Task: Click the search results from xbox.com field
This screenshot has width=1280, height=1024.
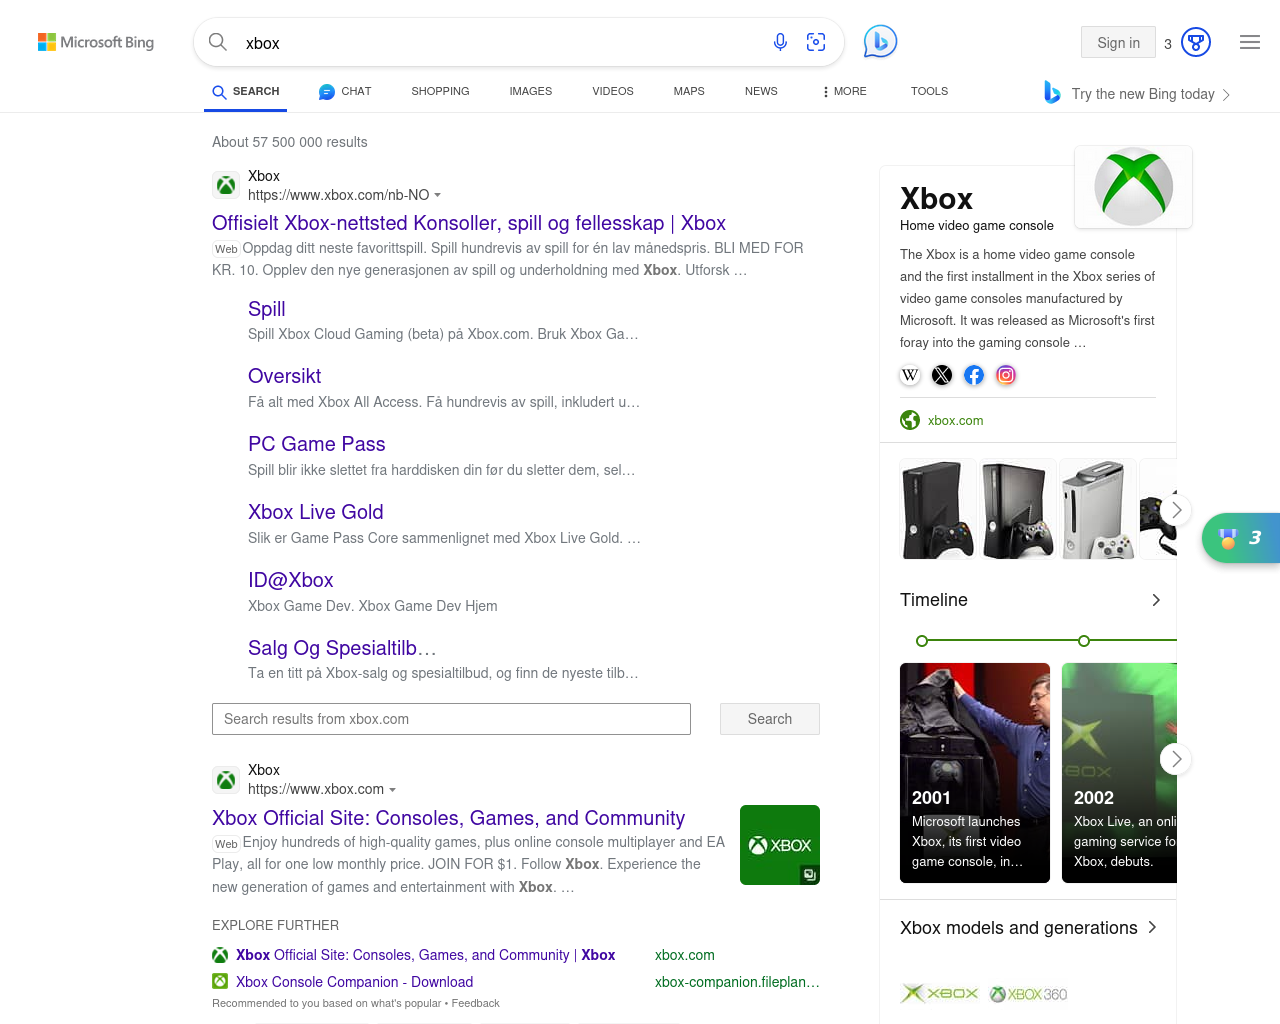Action: 451,719
